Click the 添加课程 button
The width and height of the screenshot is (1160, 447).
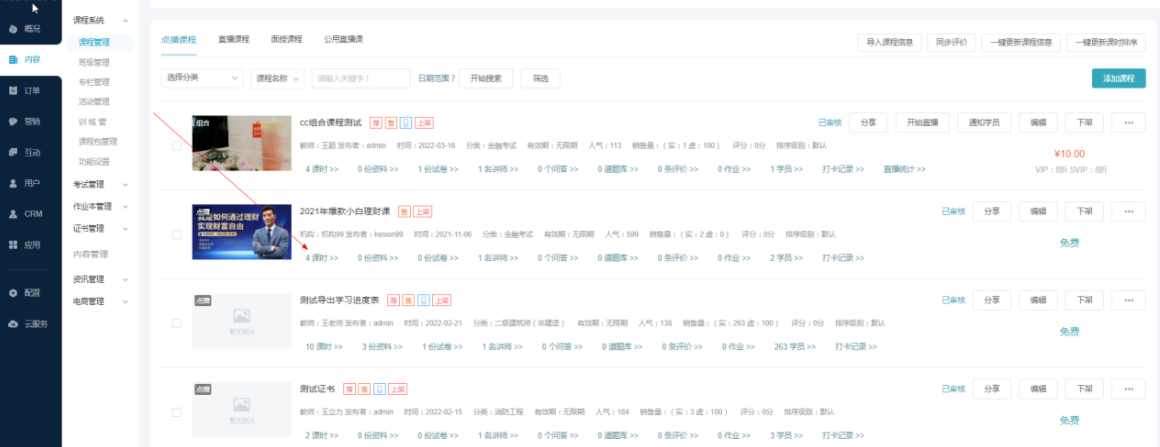[x=1119, y=78]
